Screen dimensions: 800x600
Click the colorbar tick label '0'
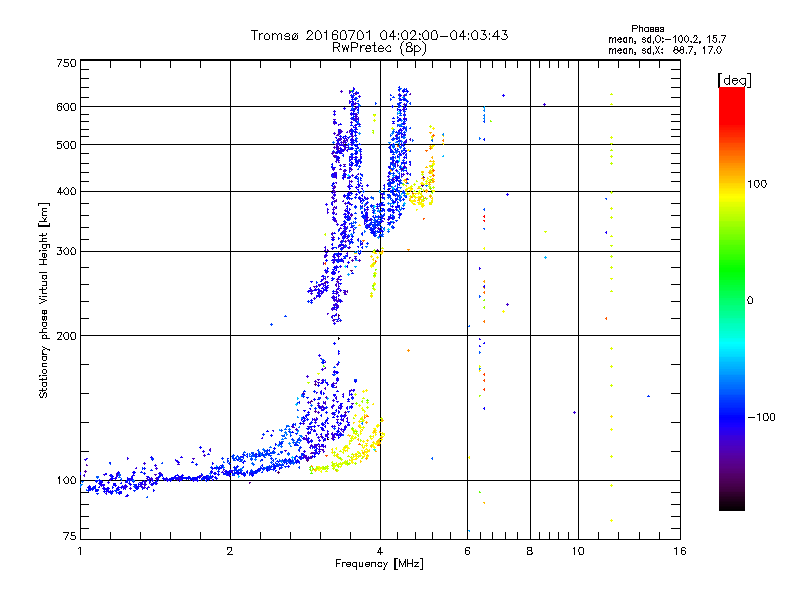click(x=750, y=301)
